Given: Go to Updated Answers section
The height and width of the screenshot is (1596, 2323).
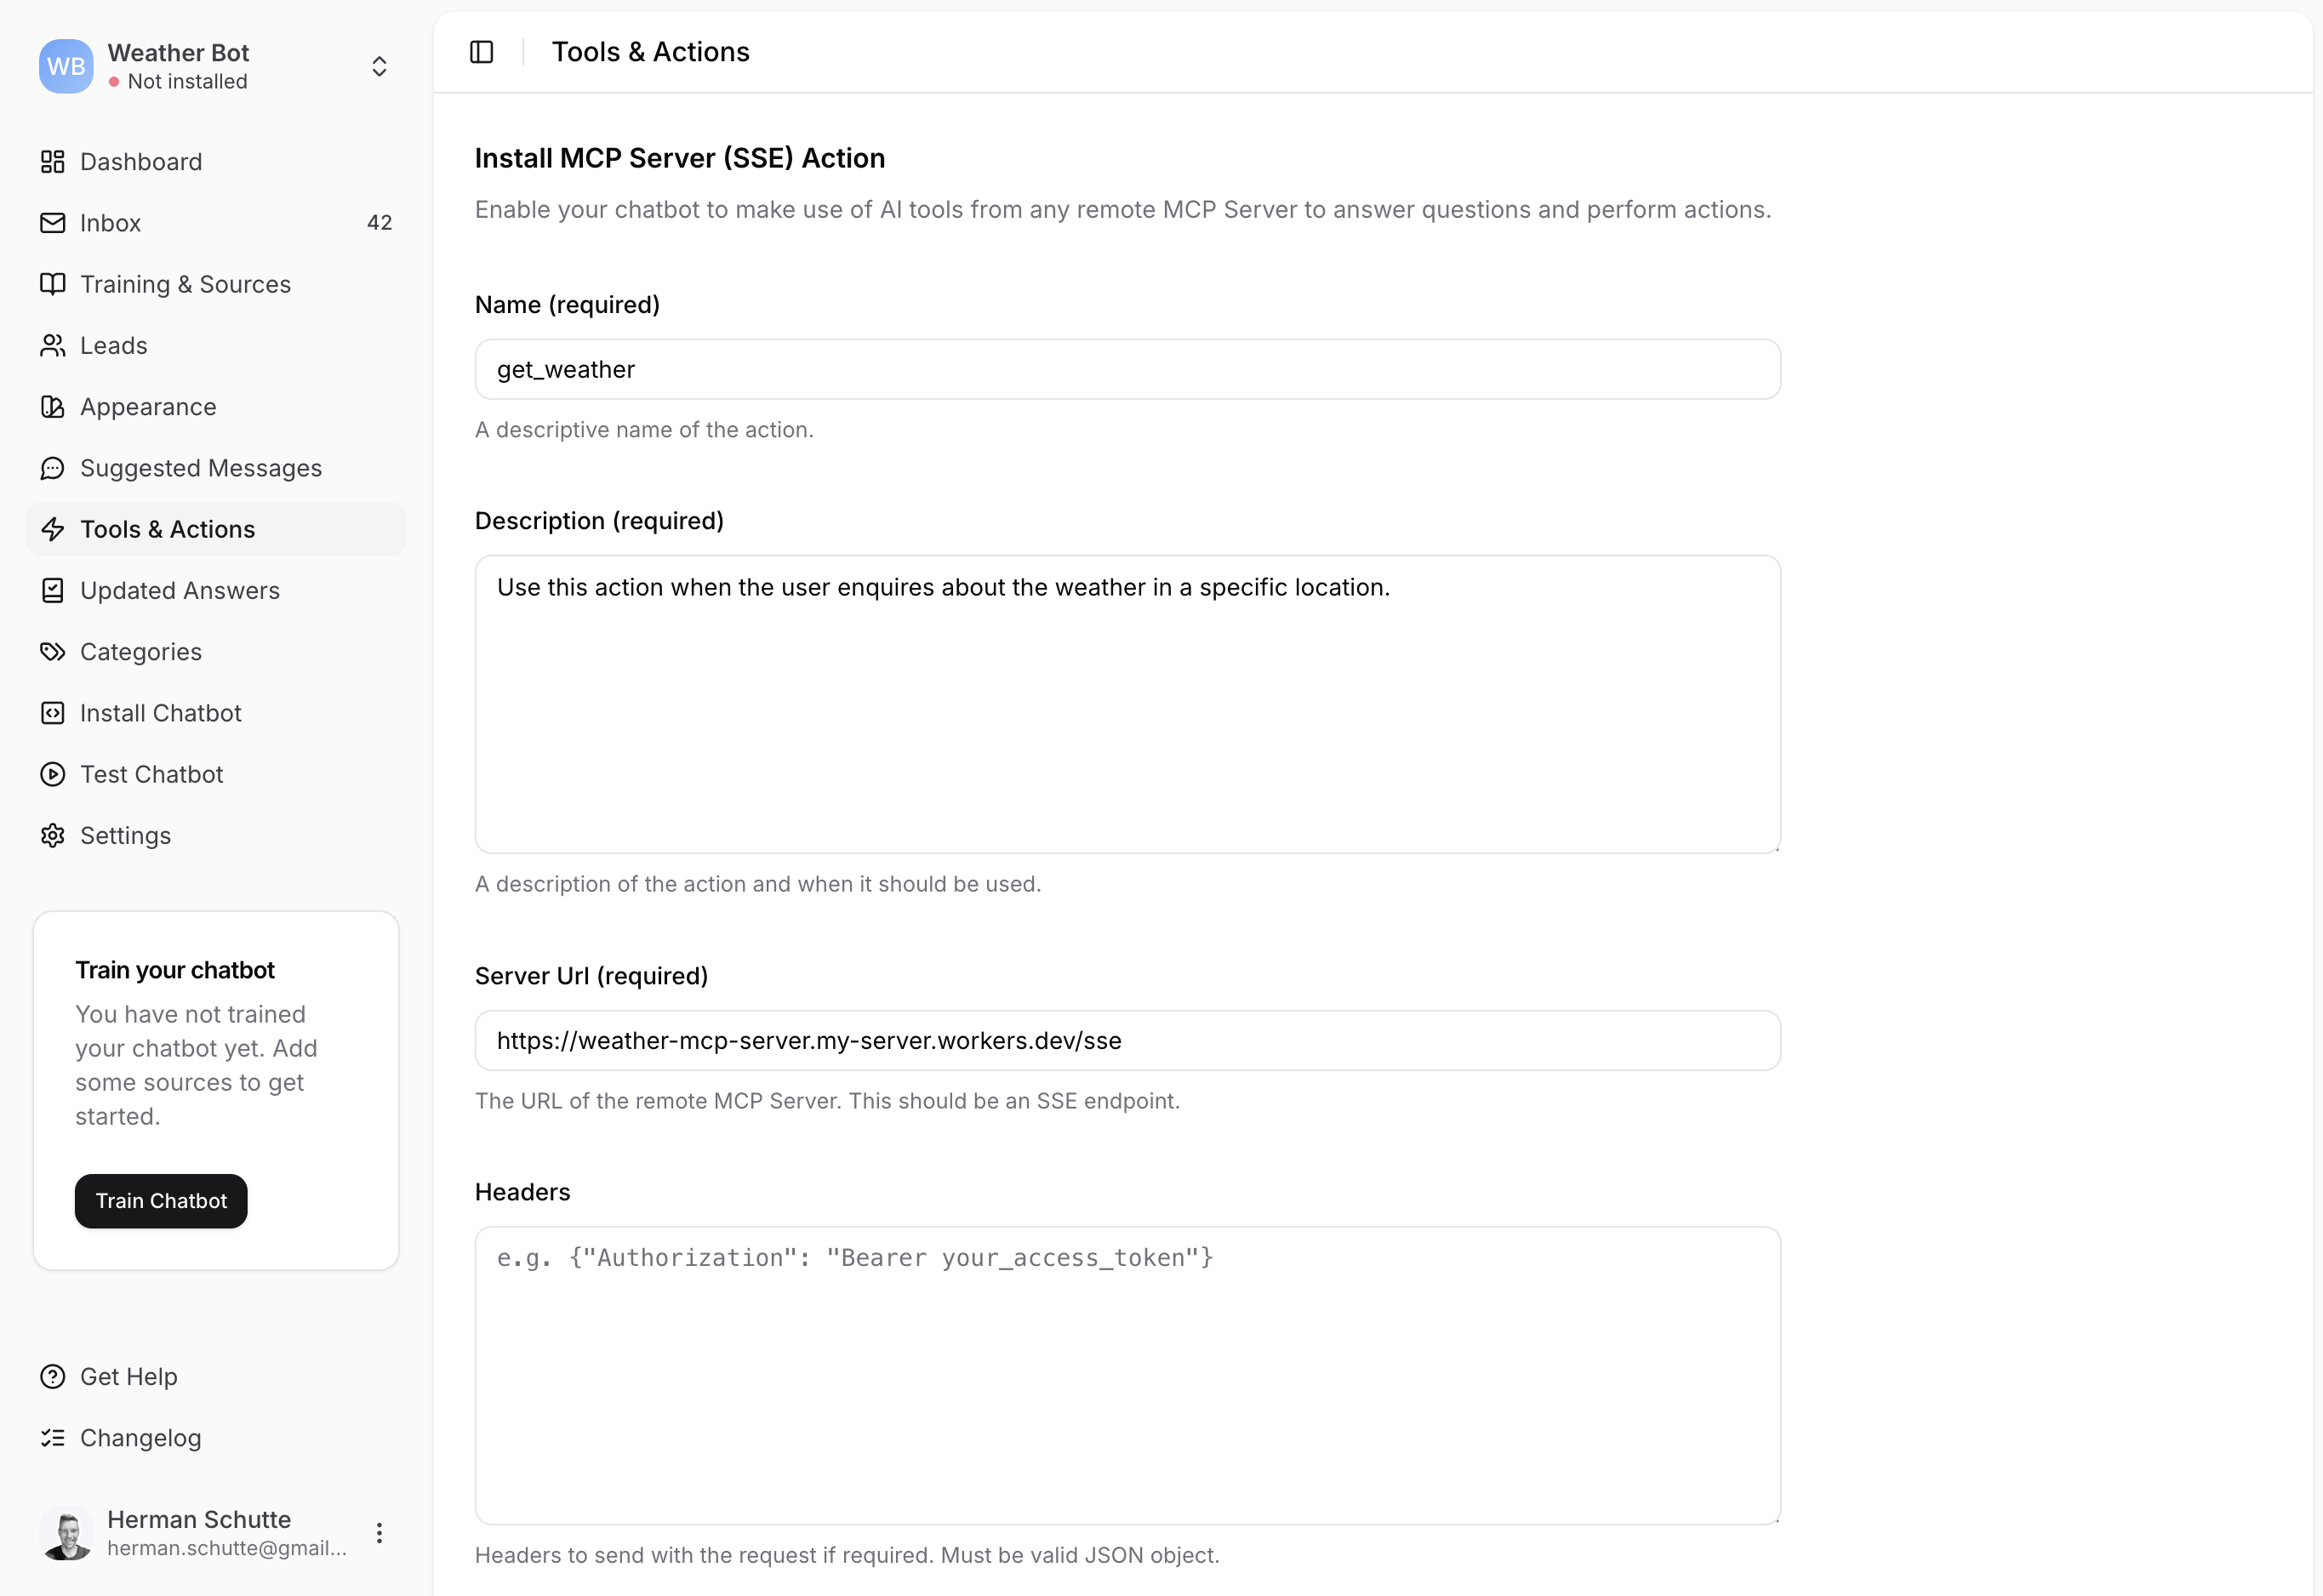Looking at the screenshot, I should (x=180, y=591).
